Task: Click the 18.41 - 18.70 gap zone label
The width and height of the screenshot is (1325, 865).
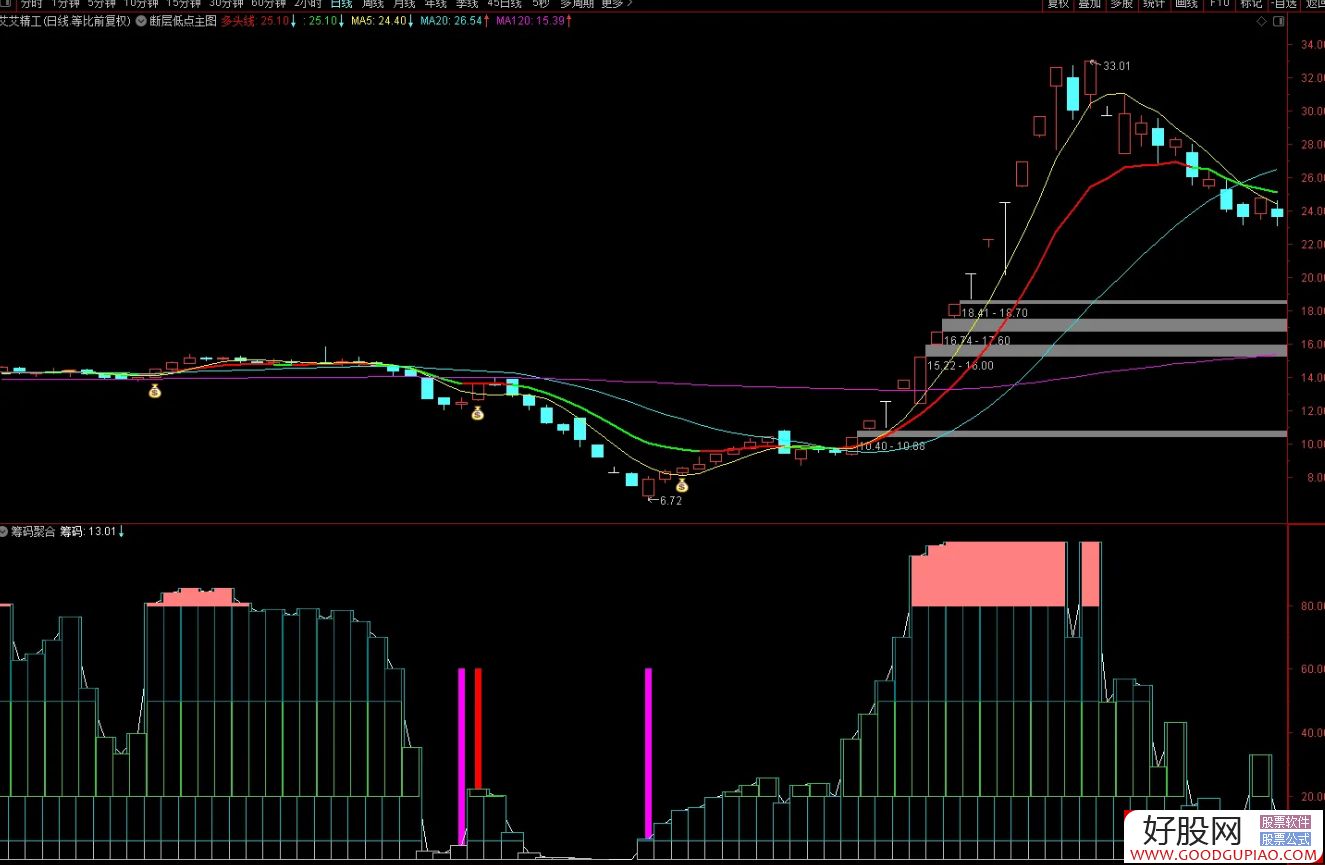Action: (994, 313)
